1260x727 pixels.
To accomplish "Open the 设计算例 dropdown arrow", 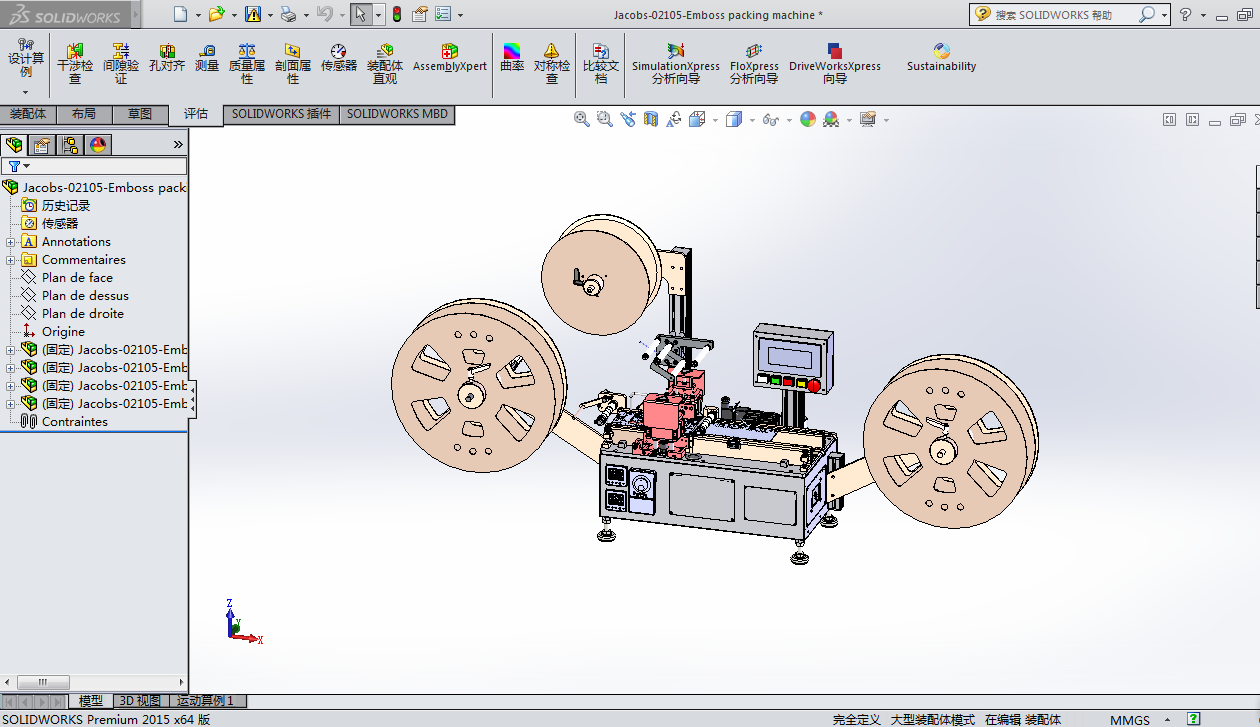I will click(26, 92).
